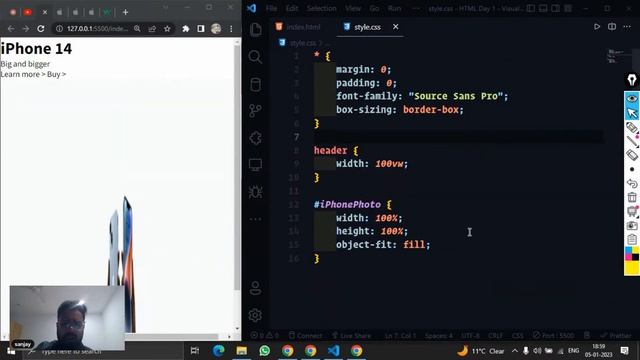This screenshot has height=360, width=640.
Task: Select the annotation line drawing tool
Action: [632, 141]
